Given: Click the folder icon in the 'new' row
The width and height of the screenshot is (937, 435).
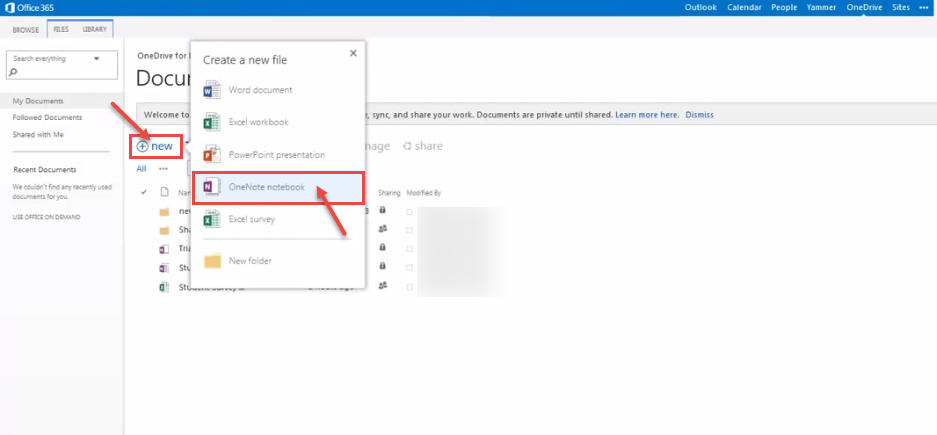Looking at the screenshot, I should tap(164, 212).
